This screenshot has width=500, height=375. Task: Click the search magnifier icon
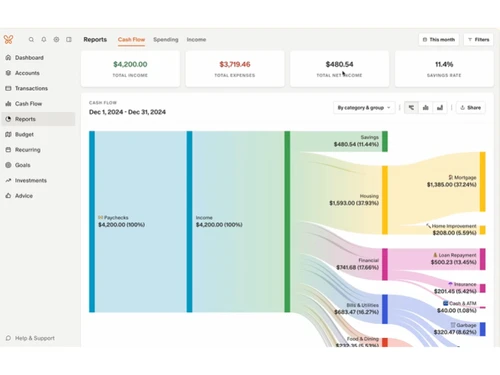[31, 39]
